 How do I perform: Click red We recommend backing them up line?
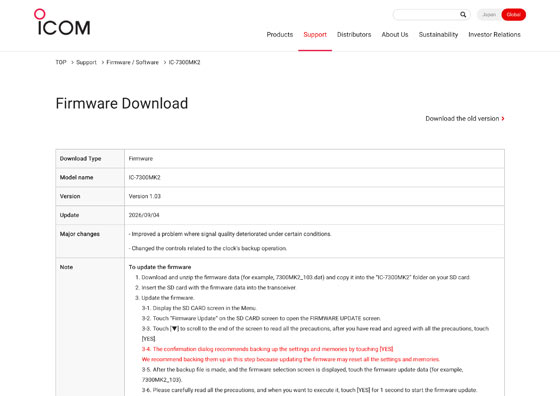tap(291, 360)
